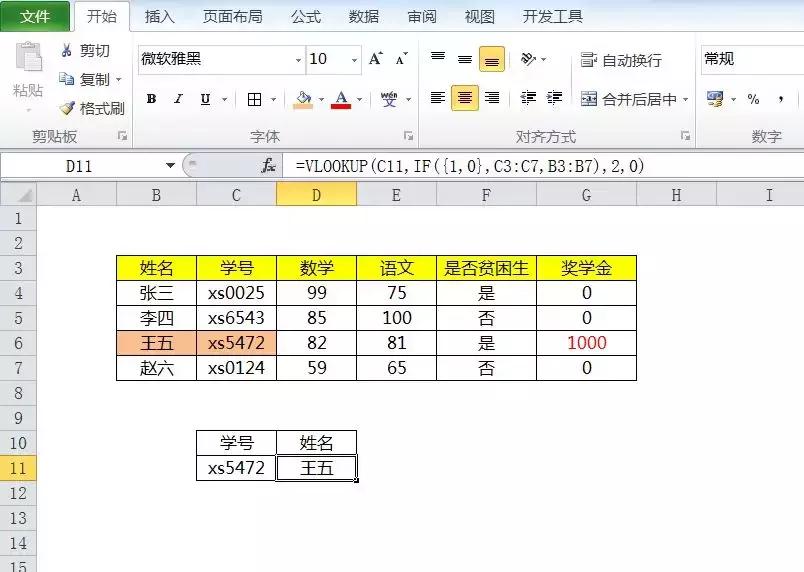Expand fill color dropdown arrow

(x=321, y=99)
